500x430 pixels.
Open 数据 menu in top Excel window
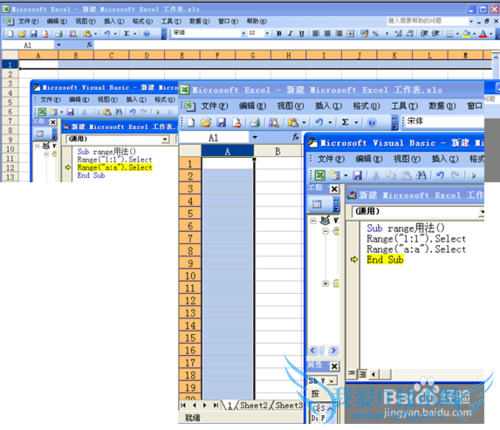199,21
